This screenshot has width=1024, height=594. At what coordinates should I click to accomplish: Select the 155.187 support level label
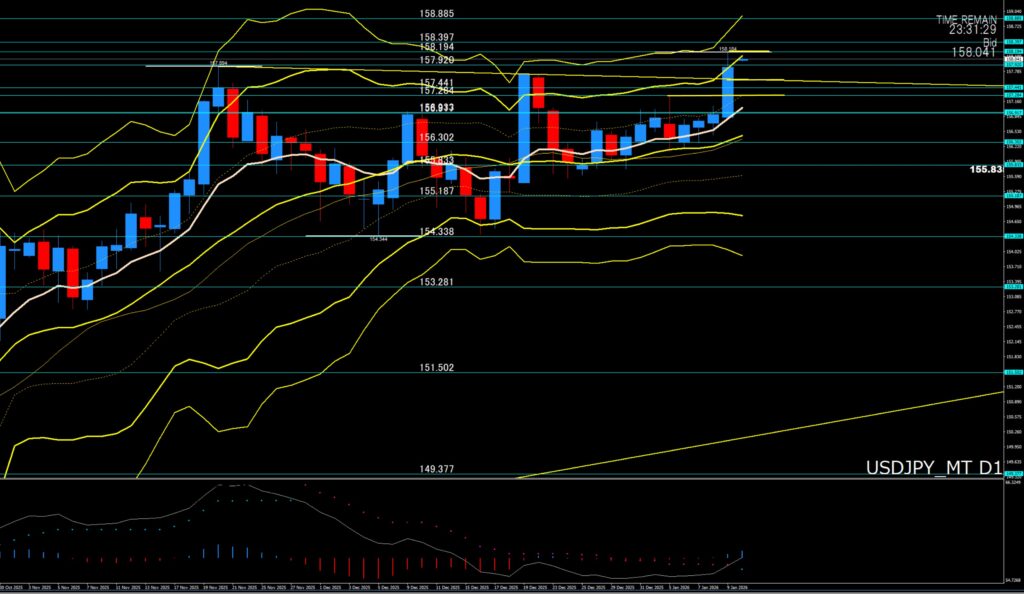click(437, 191)
